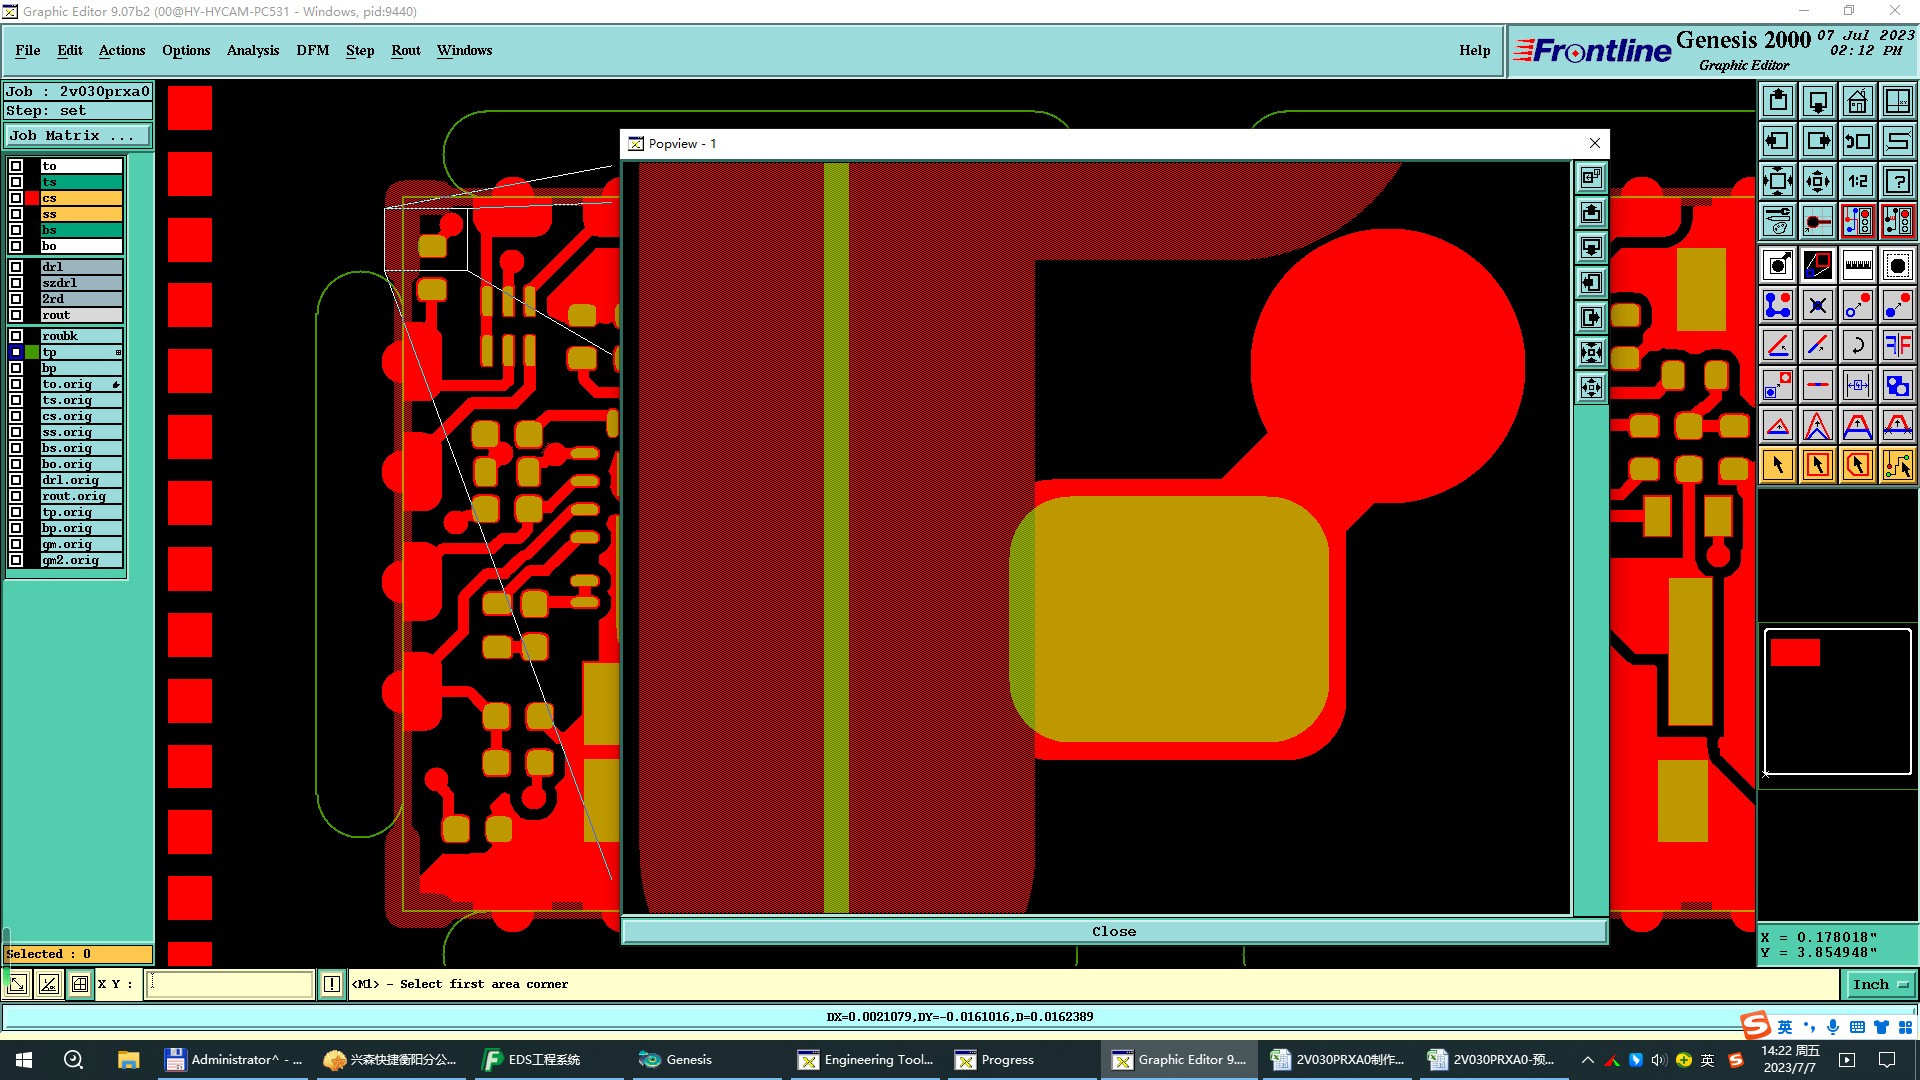Open the Inch units dropdown
This screenshot has width=1920, height=1080.
point(1880,985)
